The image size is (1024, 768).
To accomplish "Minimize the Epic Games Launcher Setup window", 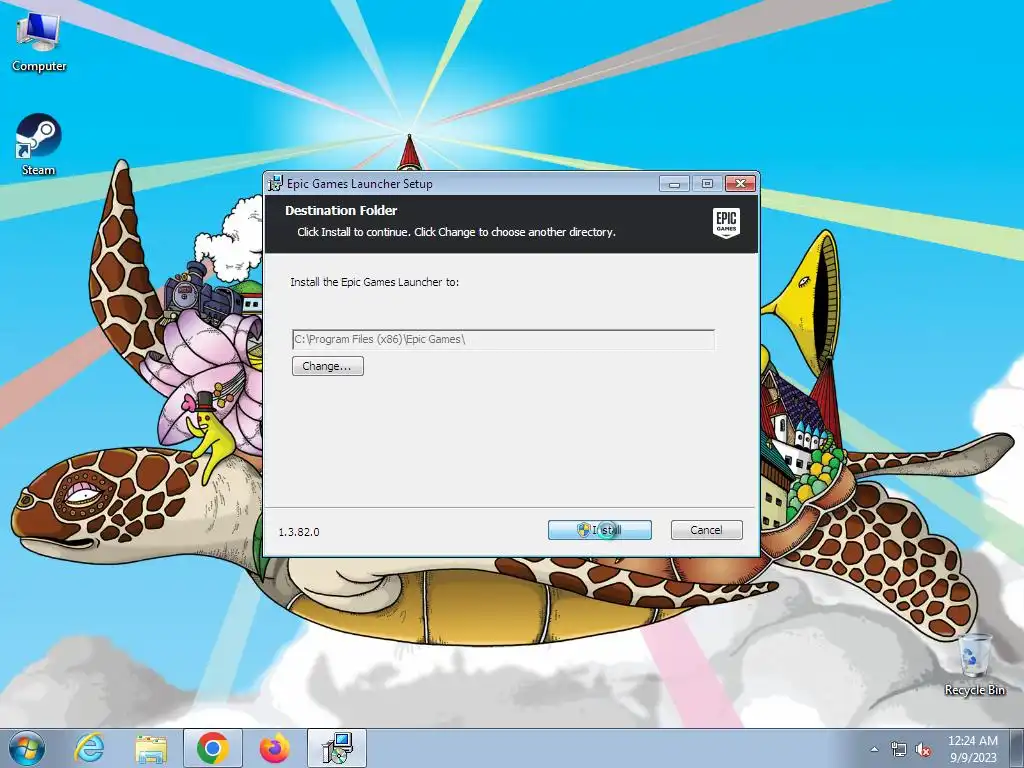I will (x=674, y=184).
